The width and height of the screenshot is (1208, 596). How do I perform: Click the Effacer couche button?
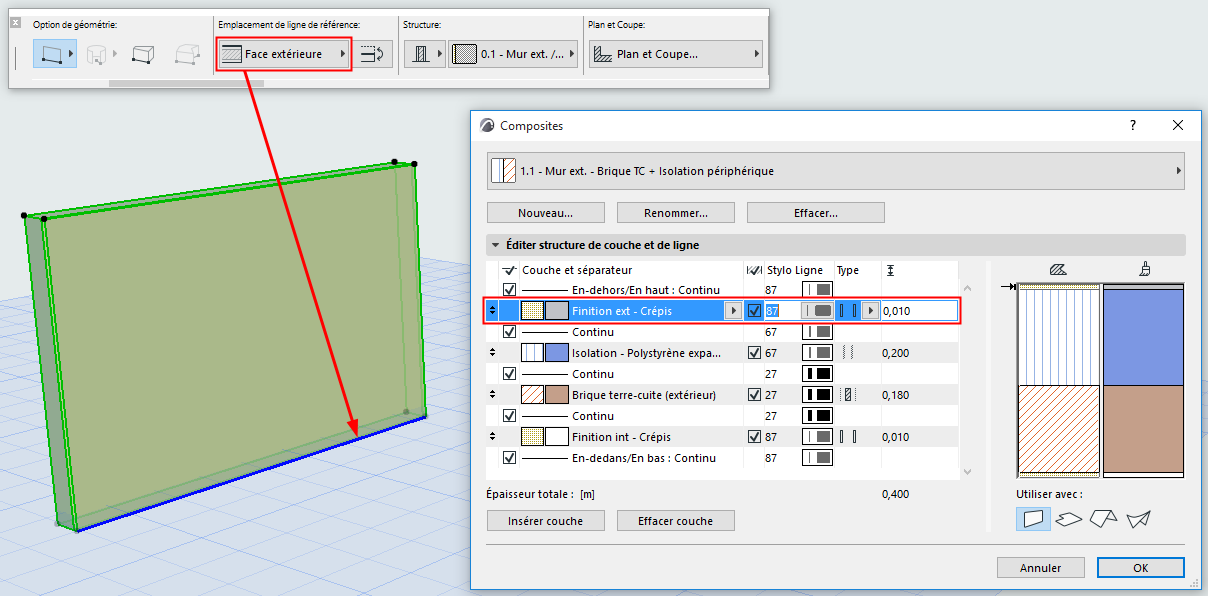tap(676, 521)
